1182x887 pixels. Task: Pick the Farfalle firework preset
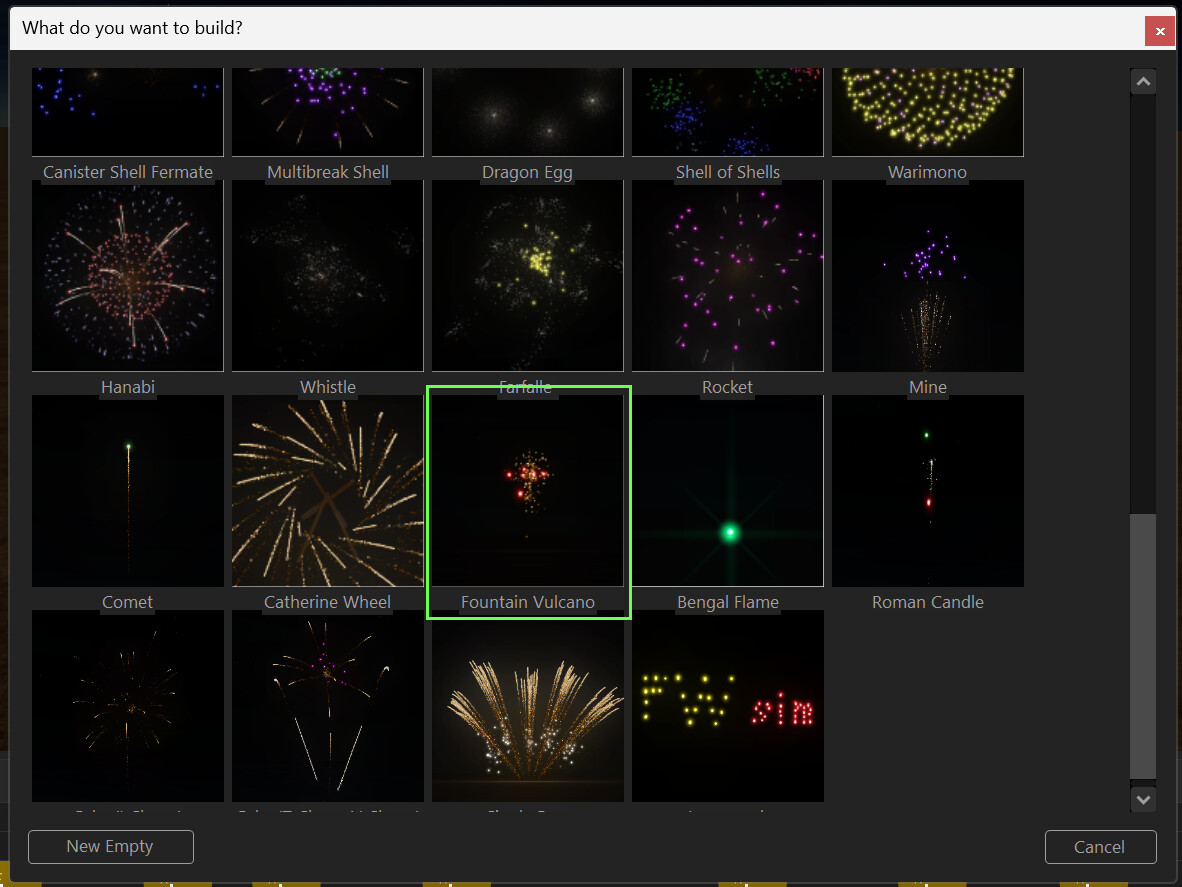pyautogui.click(x=528, y=276)
